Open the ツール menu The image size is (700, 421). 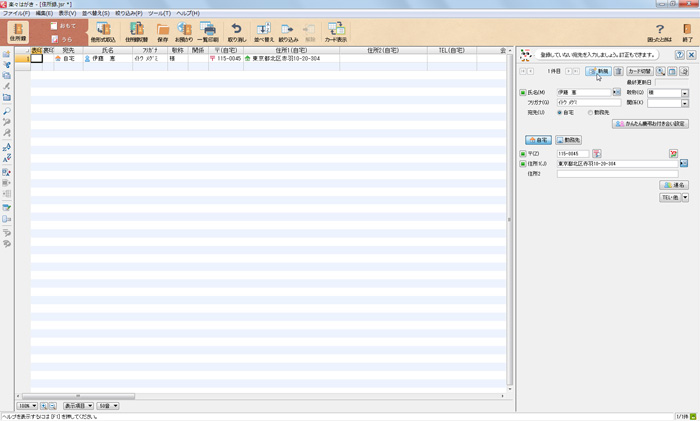[x=159, y=13]
